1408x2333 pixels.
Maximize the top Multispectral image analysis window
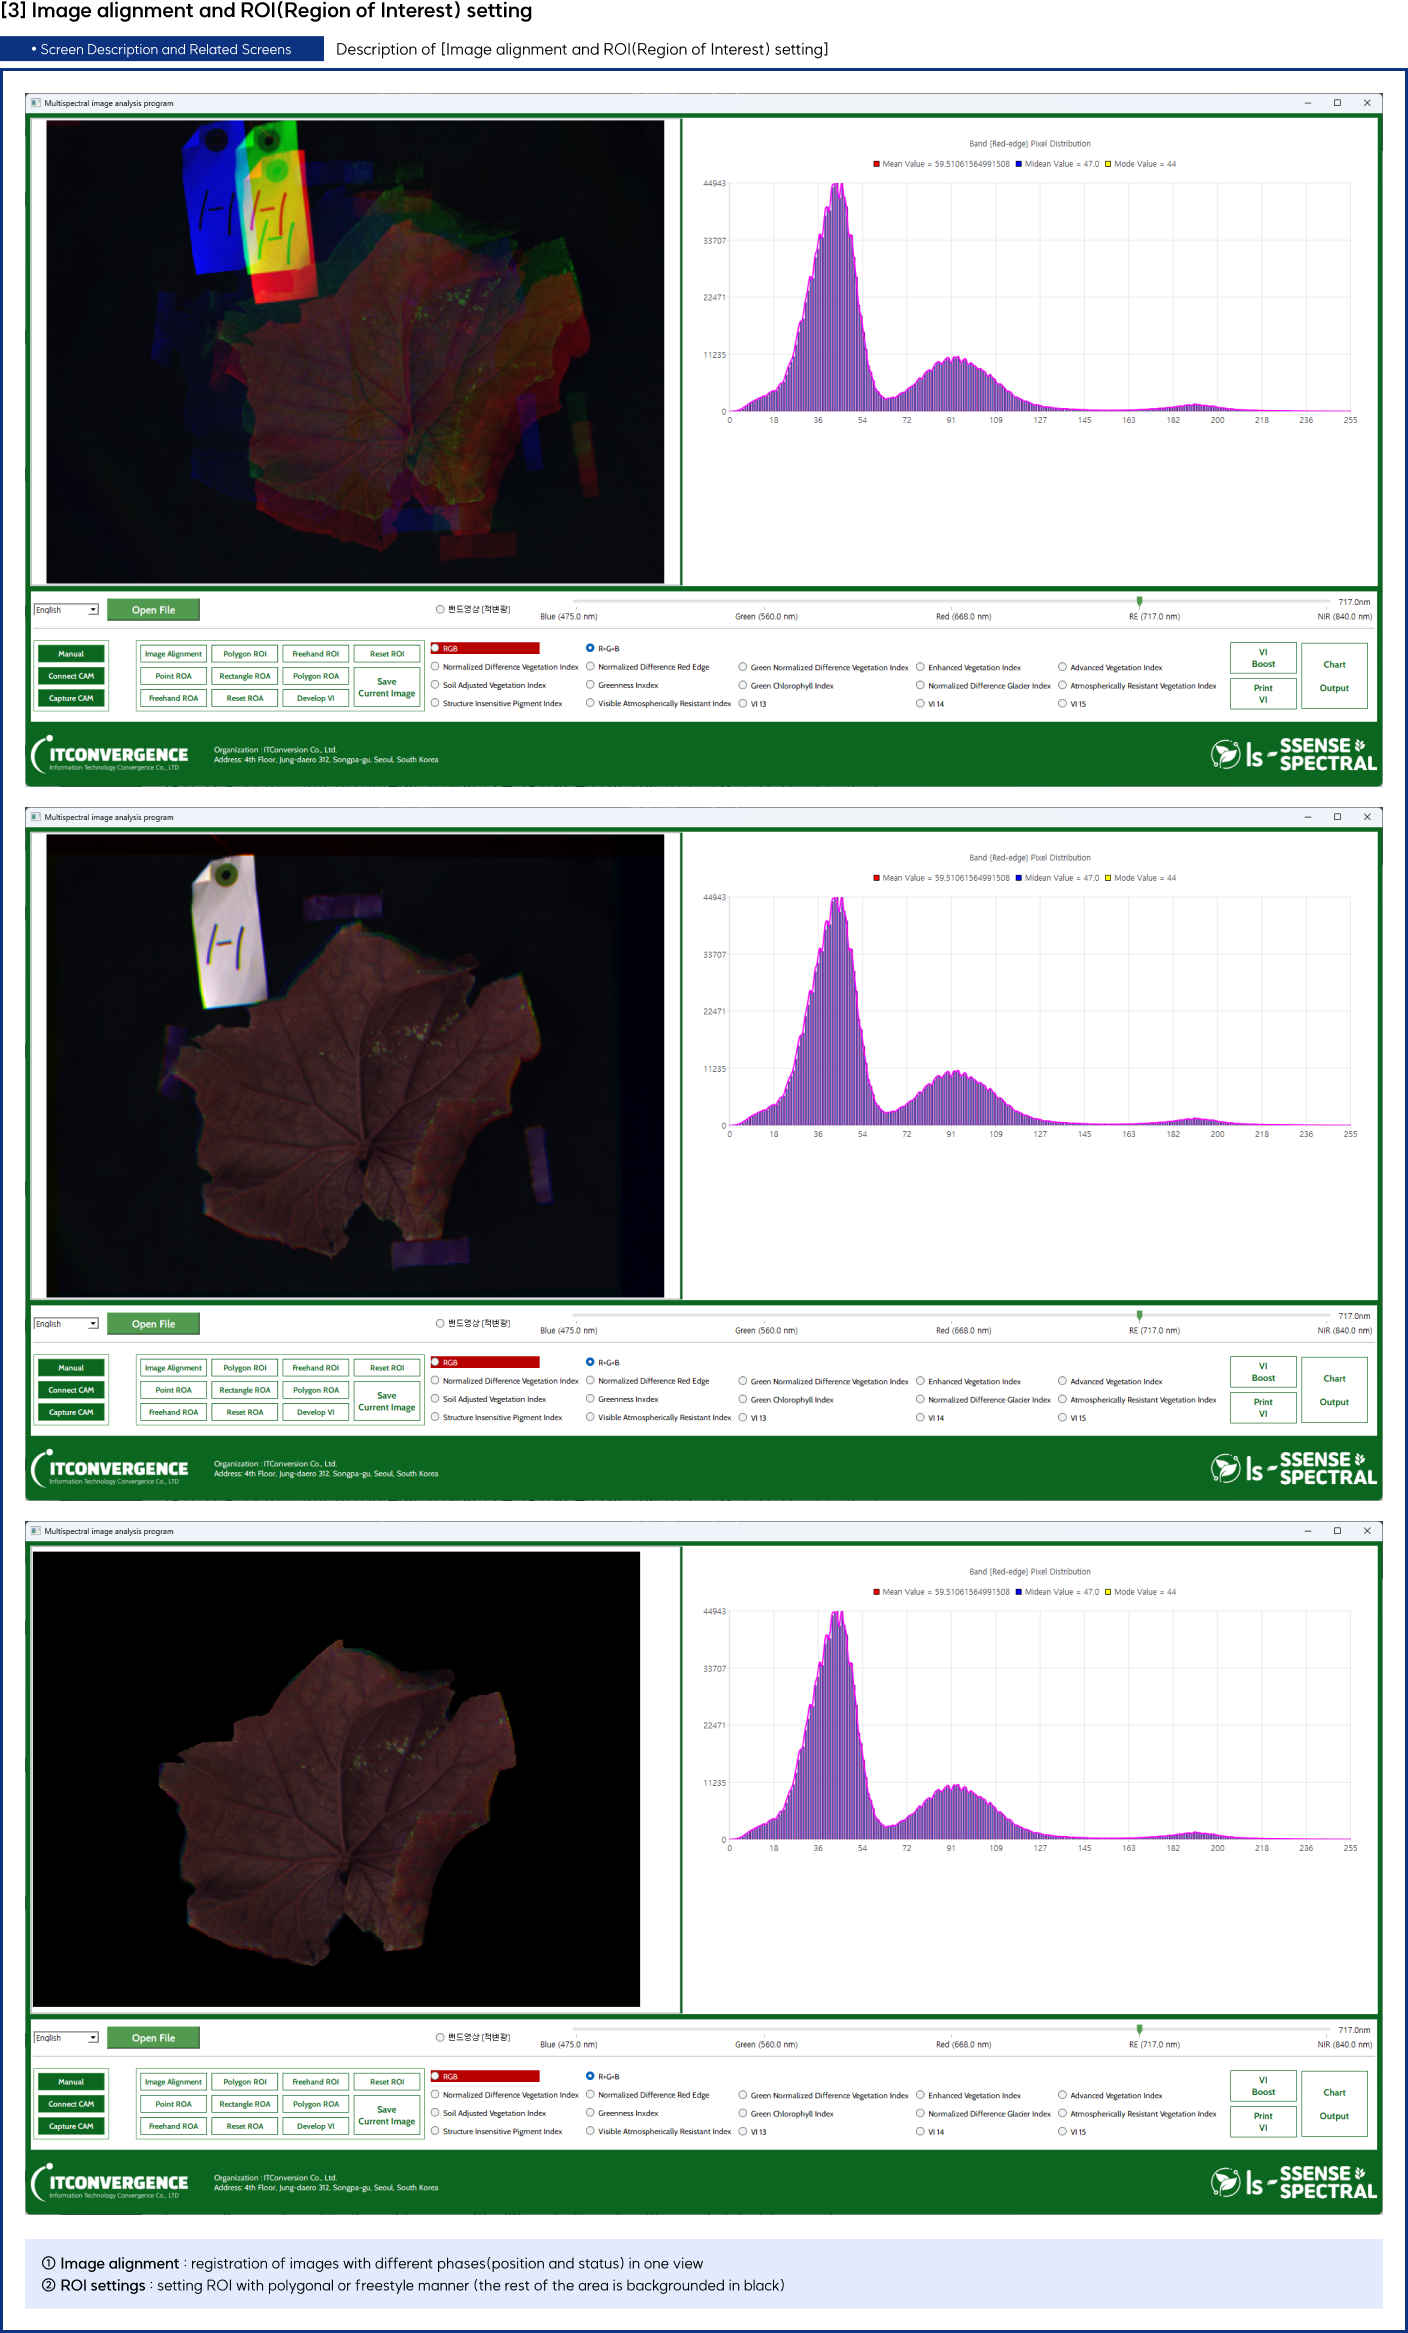1337,103
